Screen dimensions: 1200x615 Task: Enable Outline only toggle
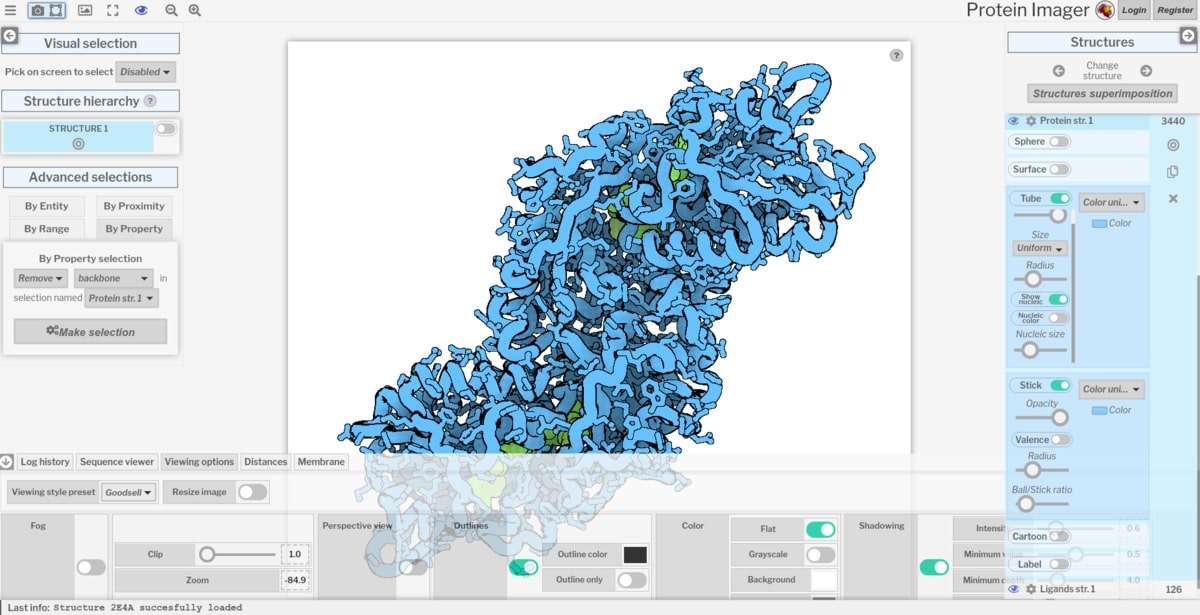tap(631, 580)
